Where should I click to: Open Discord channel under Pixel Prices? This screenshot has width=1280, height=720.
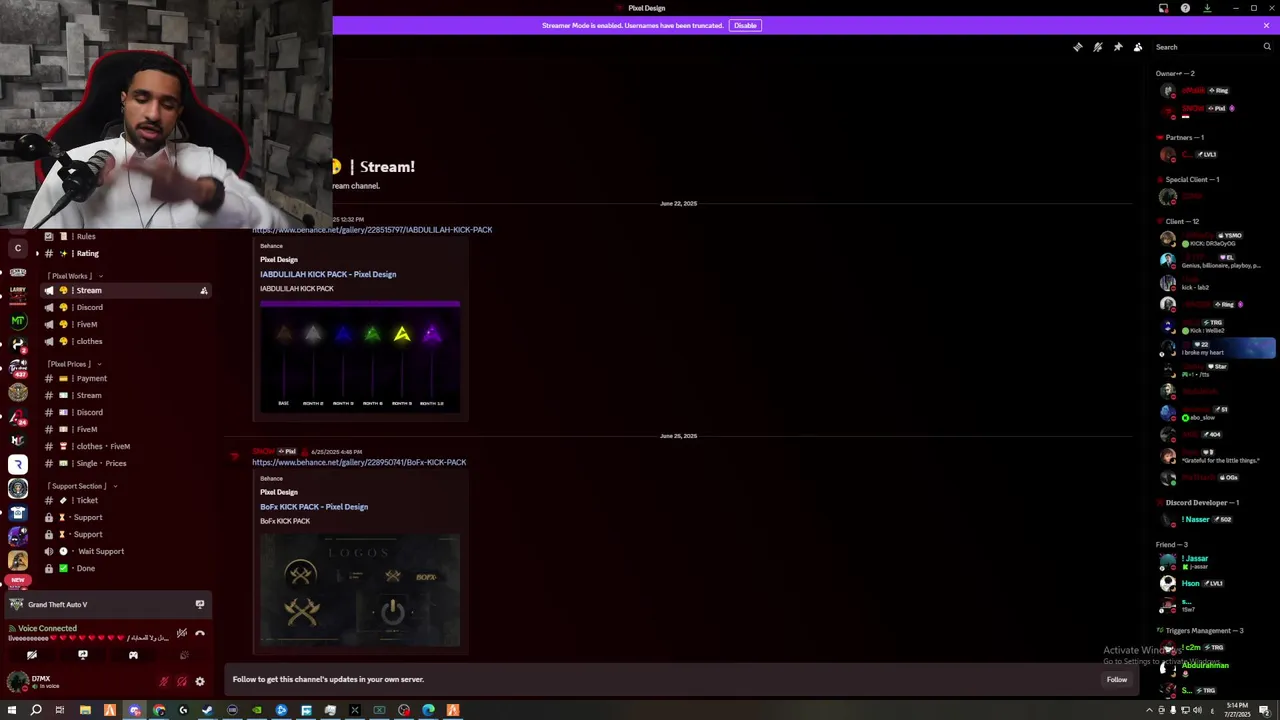pyautogui.click(x=125, y=412)
